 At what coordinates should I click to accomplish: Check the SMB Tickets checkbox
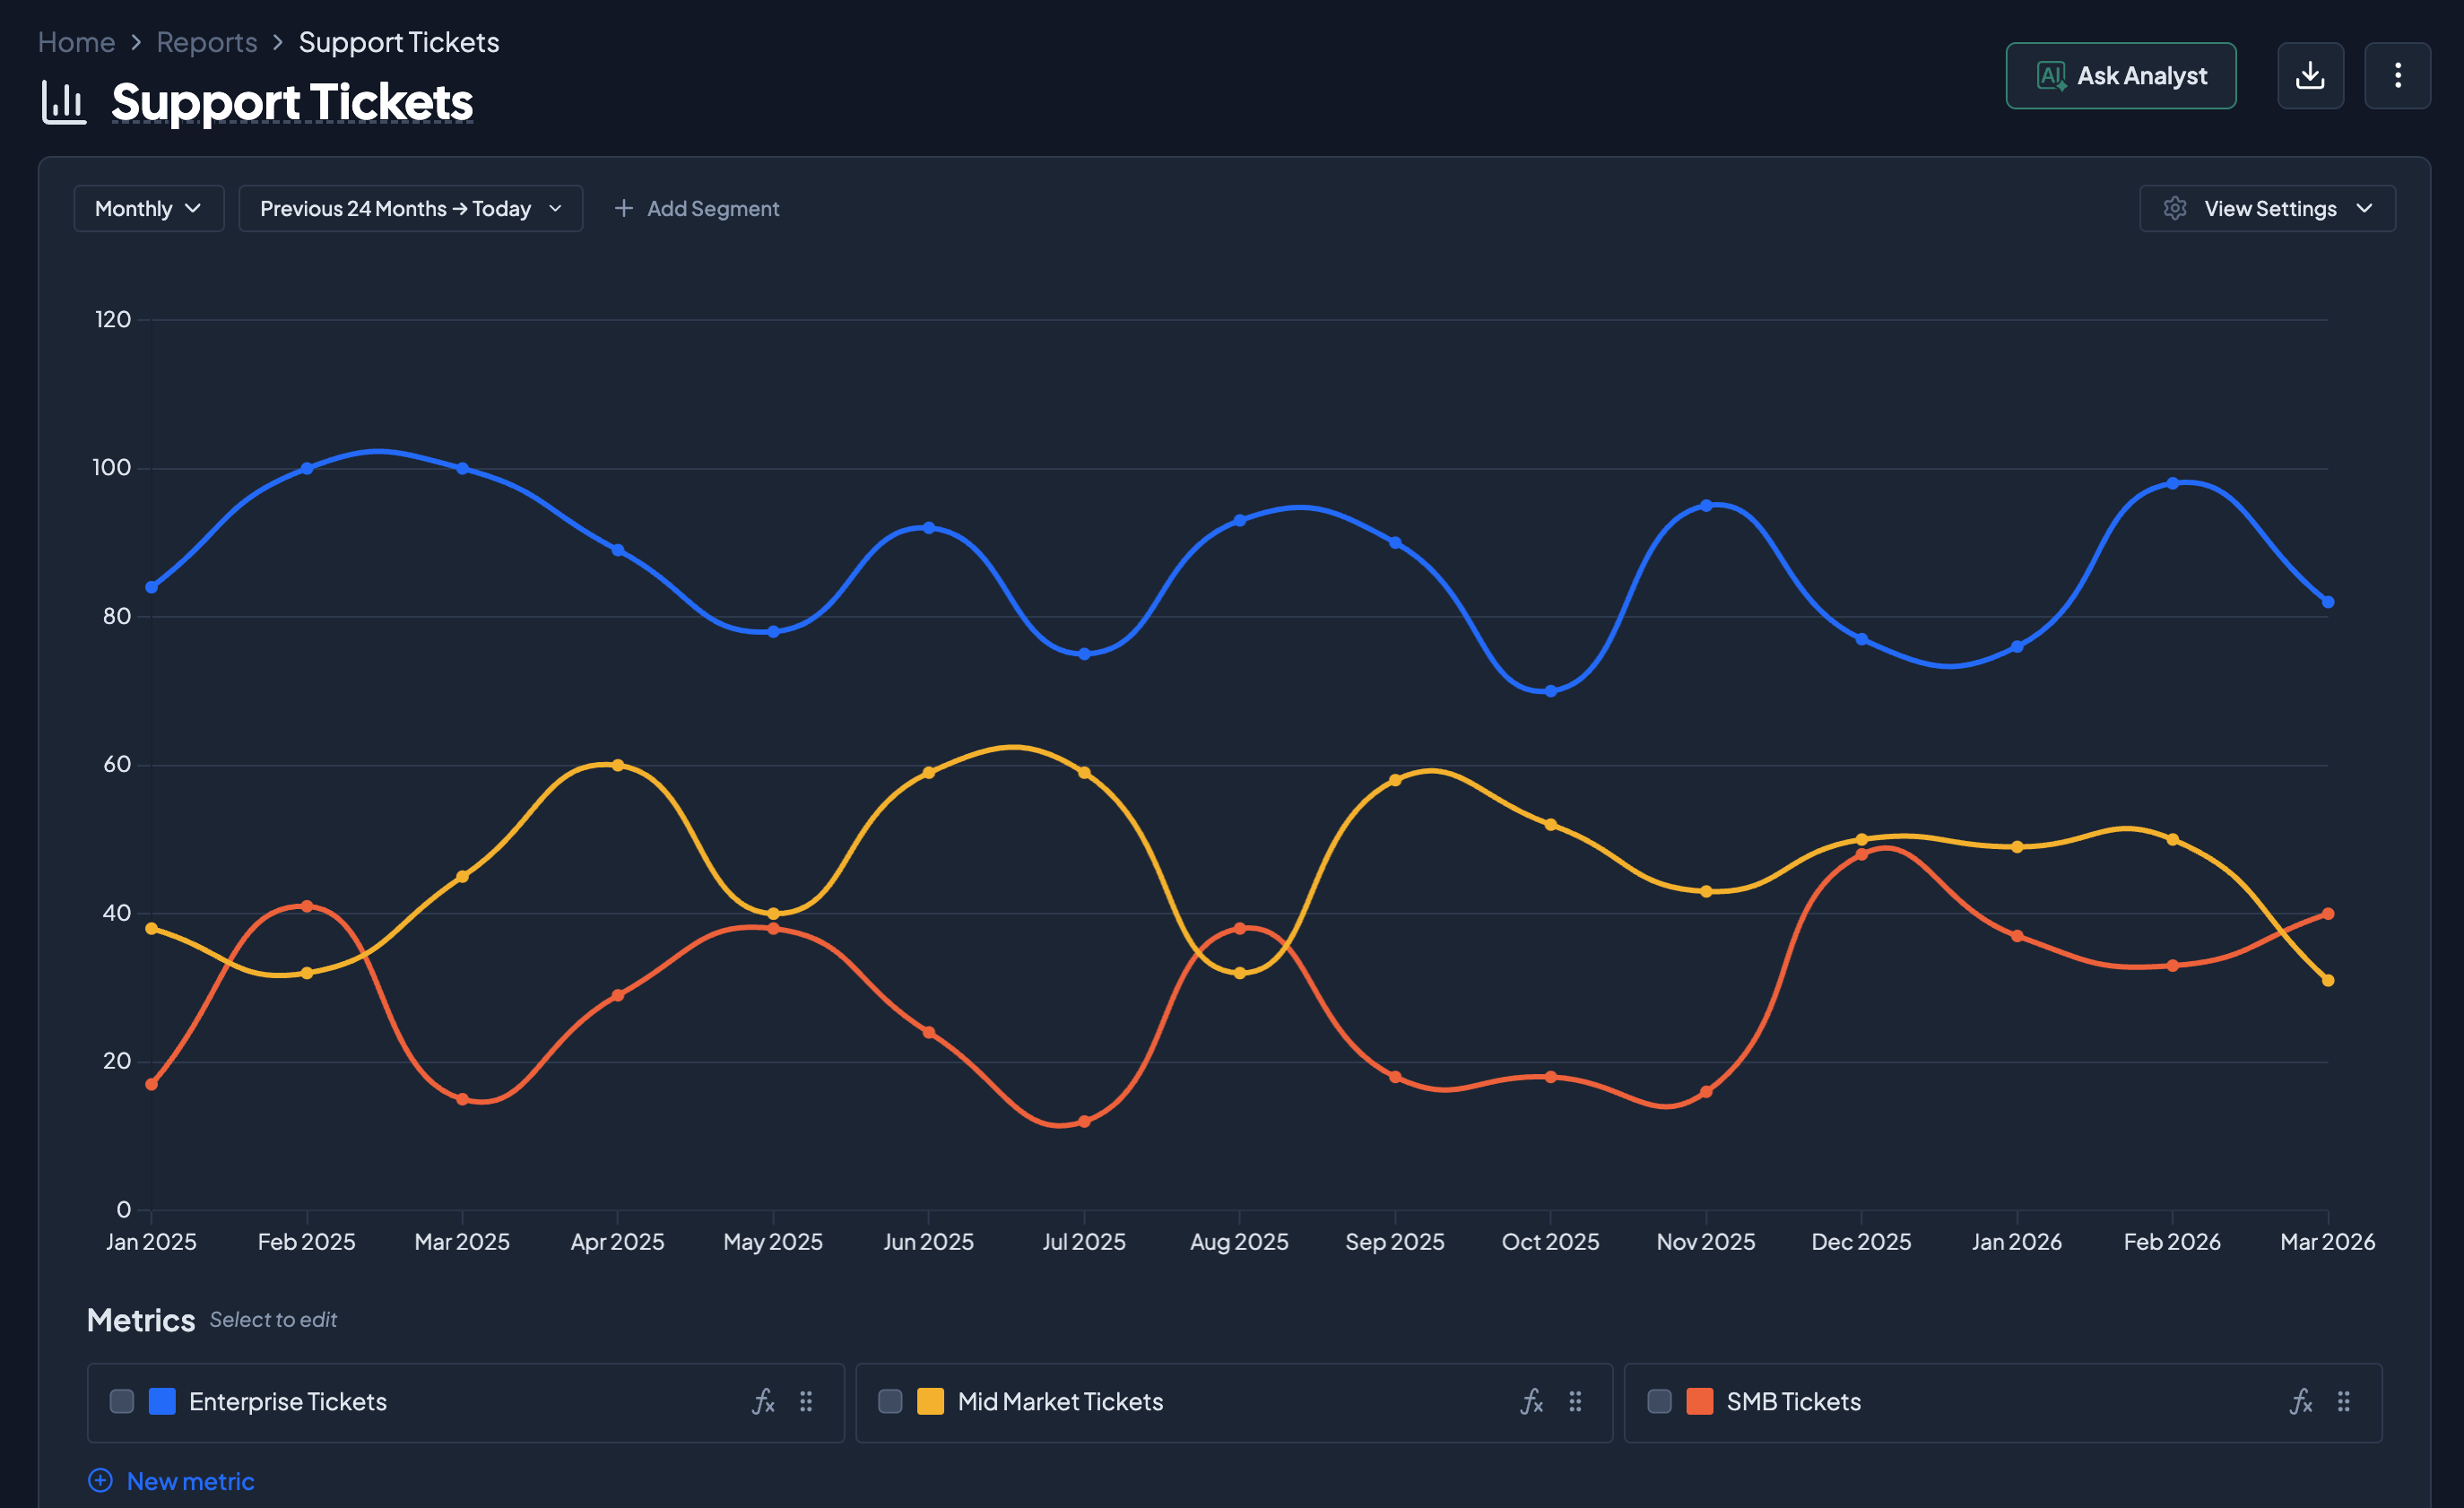1659,1402
